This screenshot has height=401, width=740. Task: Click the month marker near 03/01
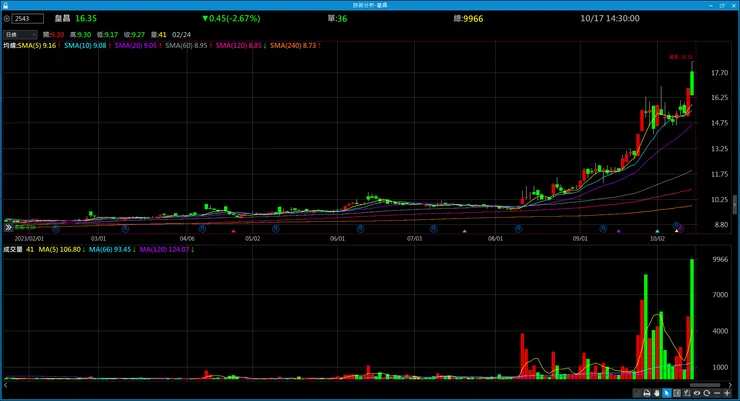[125, 229]
